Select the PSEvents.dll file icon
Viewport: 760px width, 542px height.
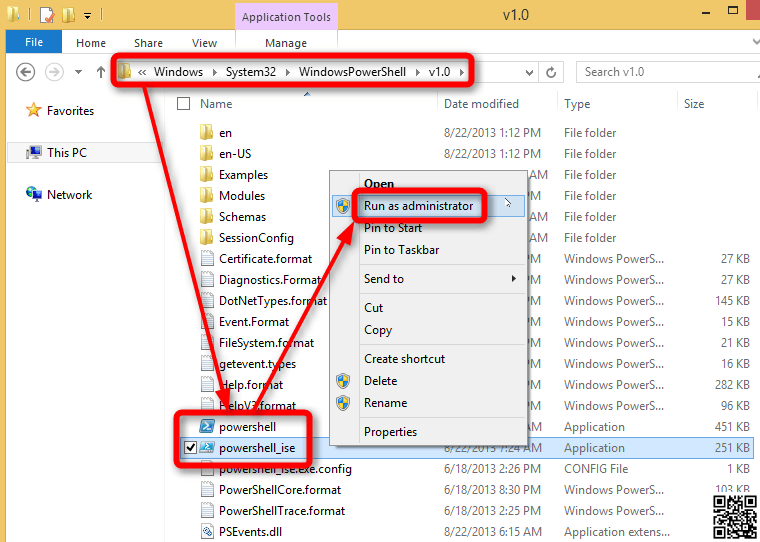[x=207, y=531]
